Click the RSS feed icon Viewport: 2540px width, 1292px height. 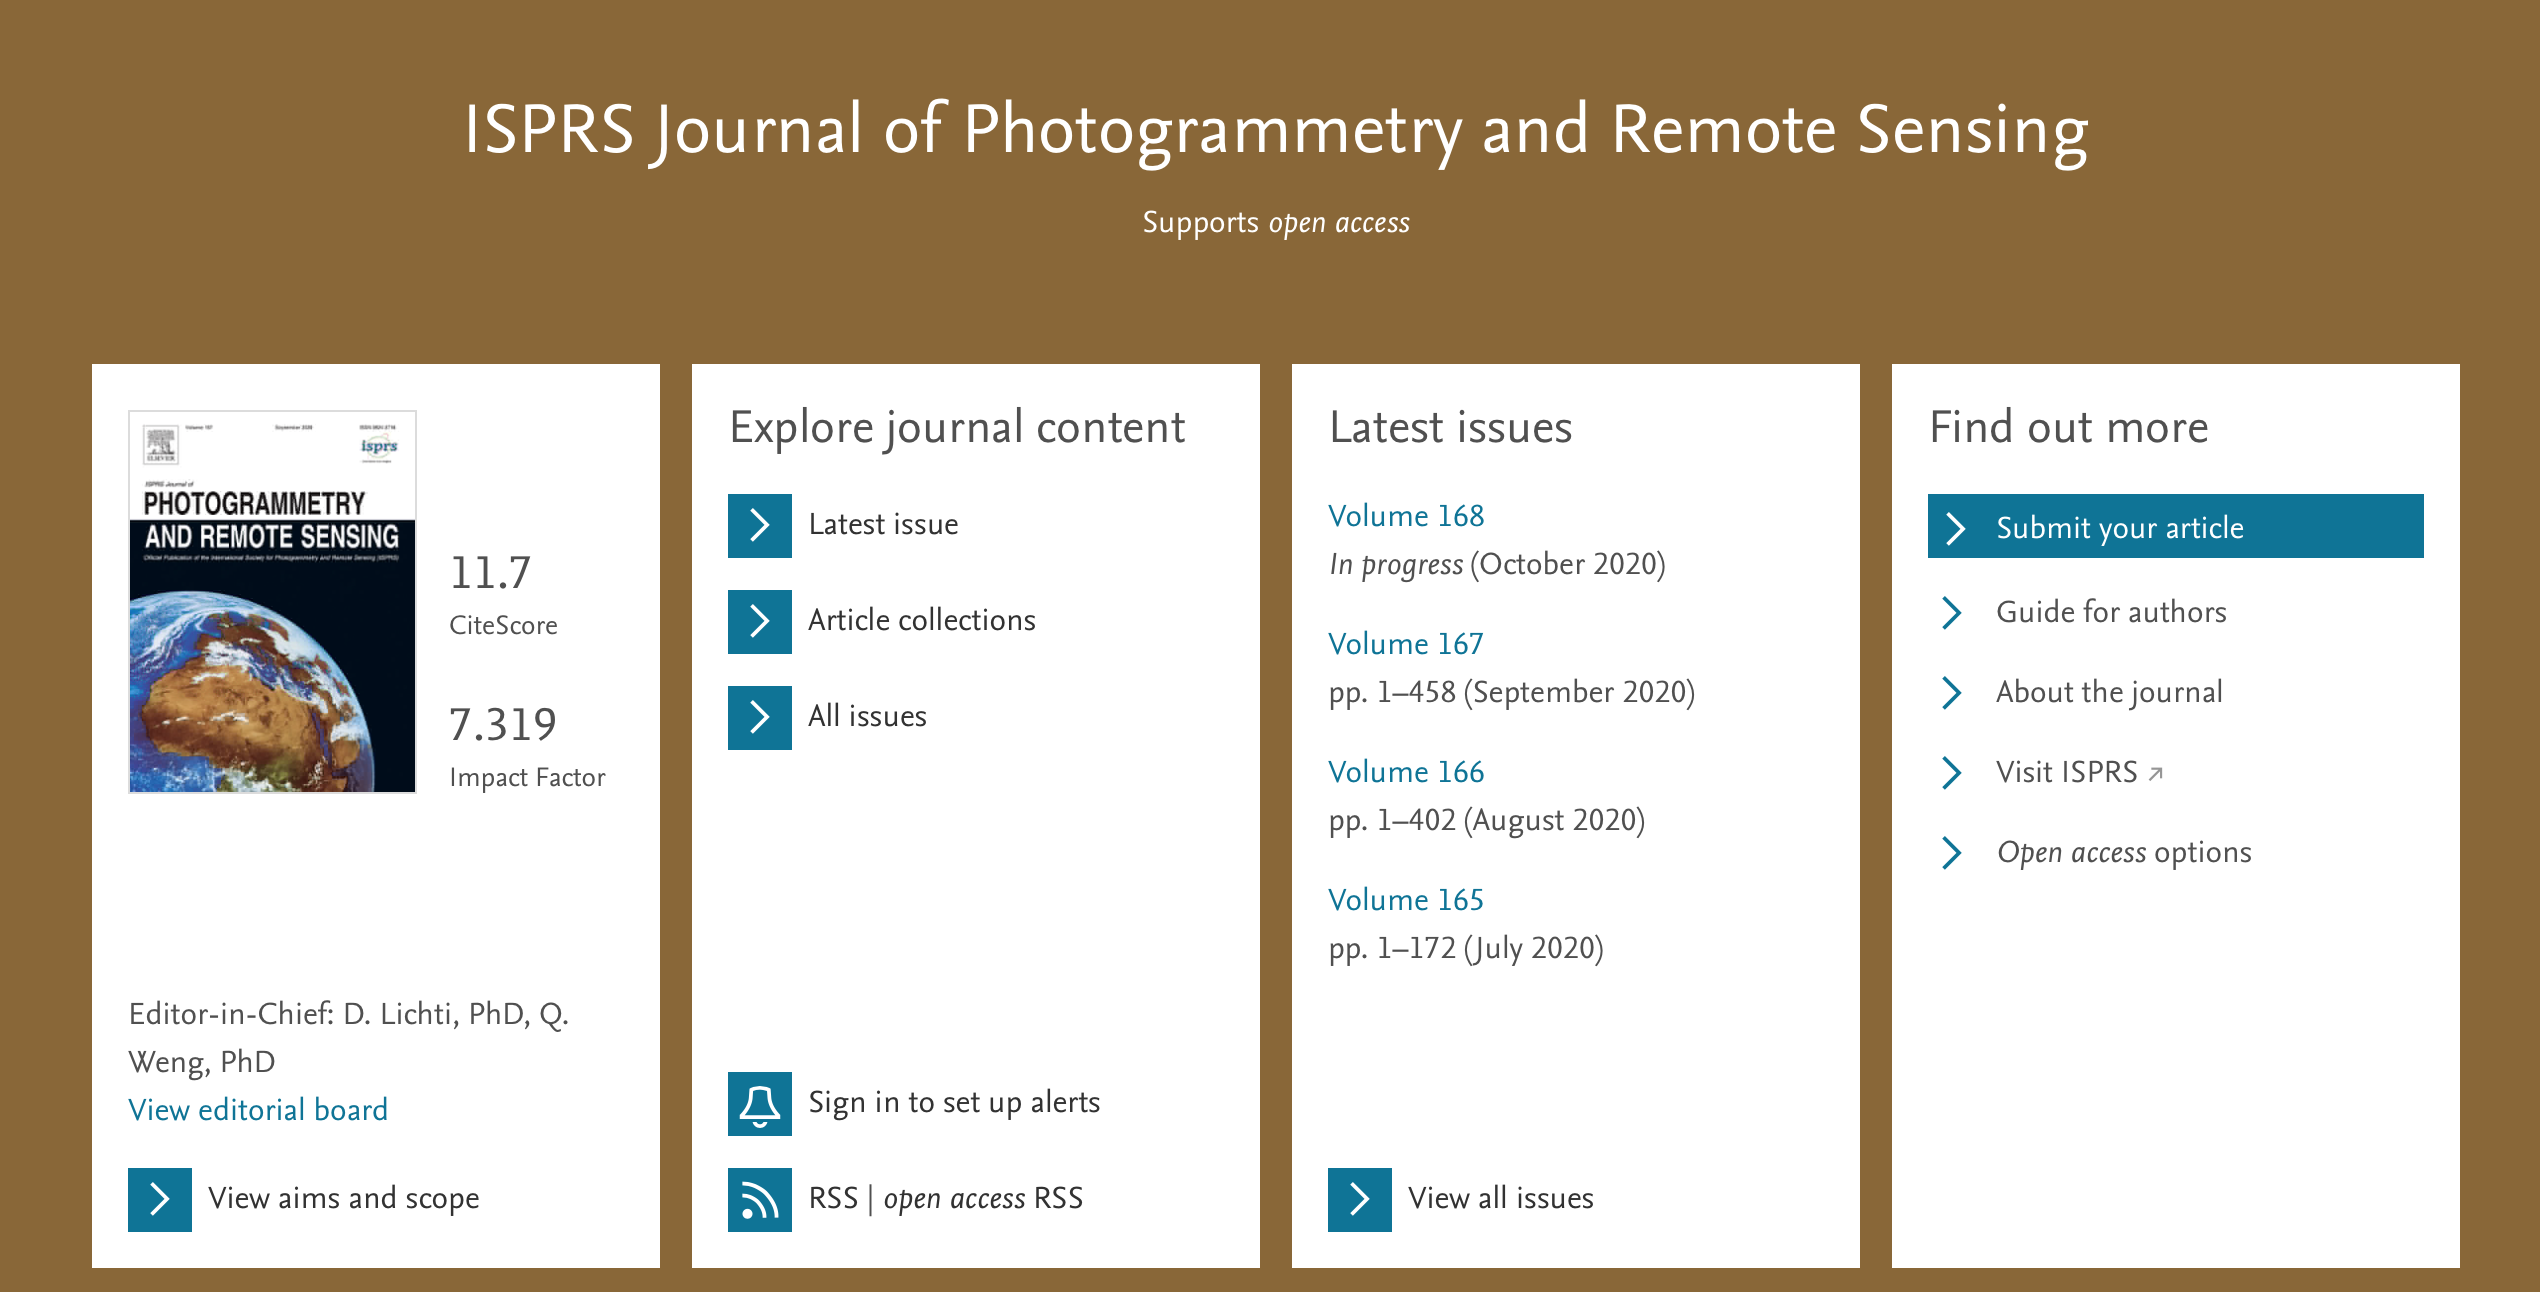coord(759,1199)
